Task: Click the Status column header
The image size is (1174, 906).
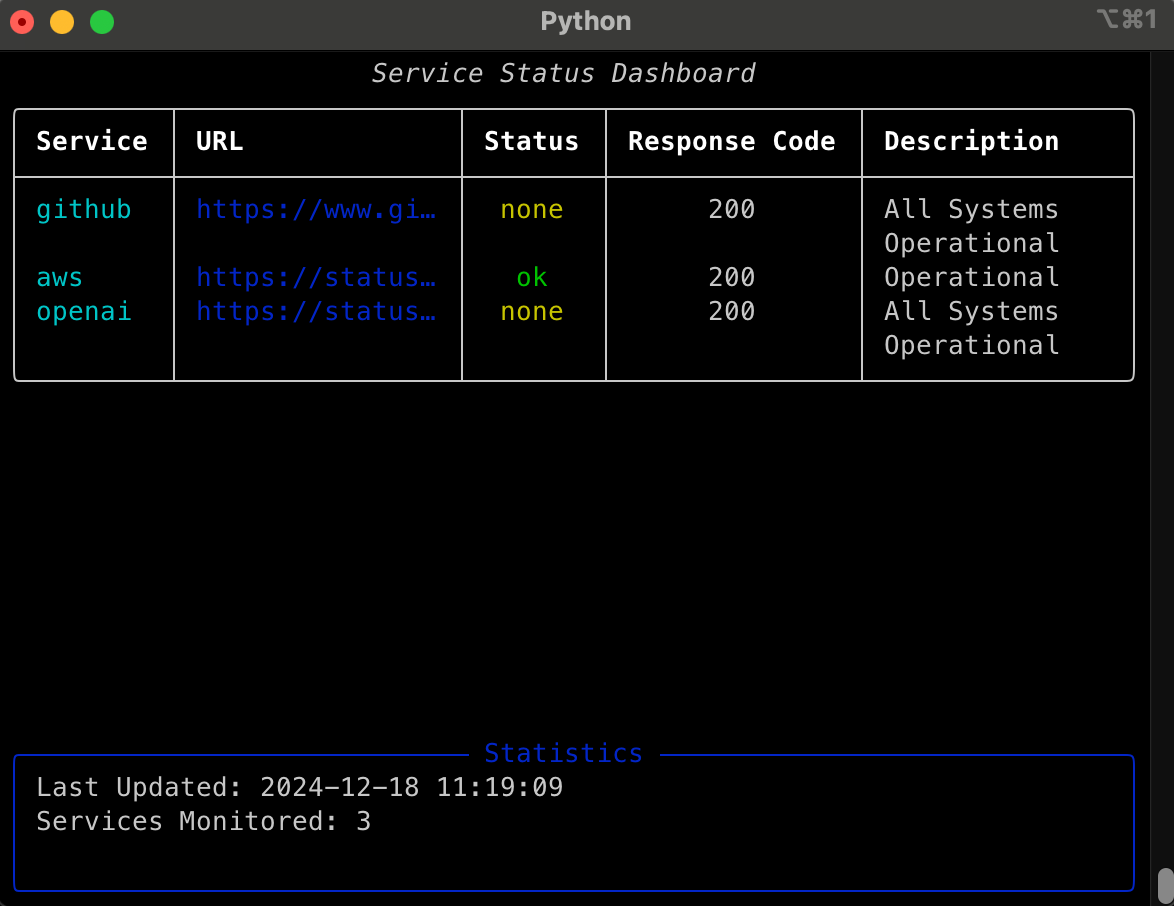Action: [x=532, y=142]
